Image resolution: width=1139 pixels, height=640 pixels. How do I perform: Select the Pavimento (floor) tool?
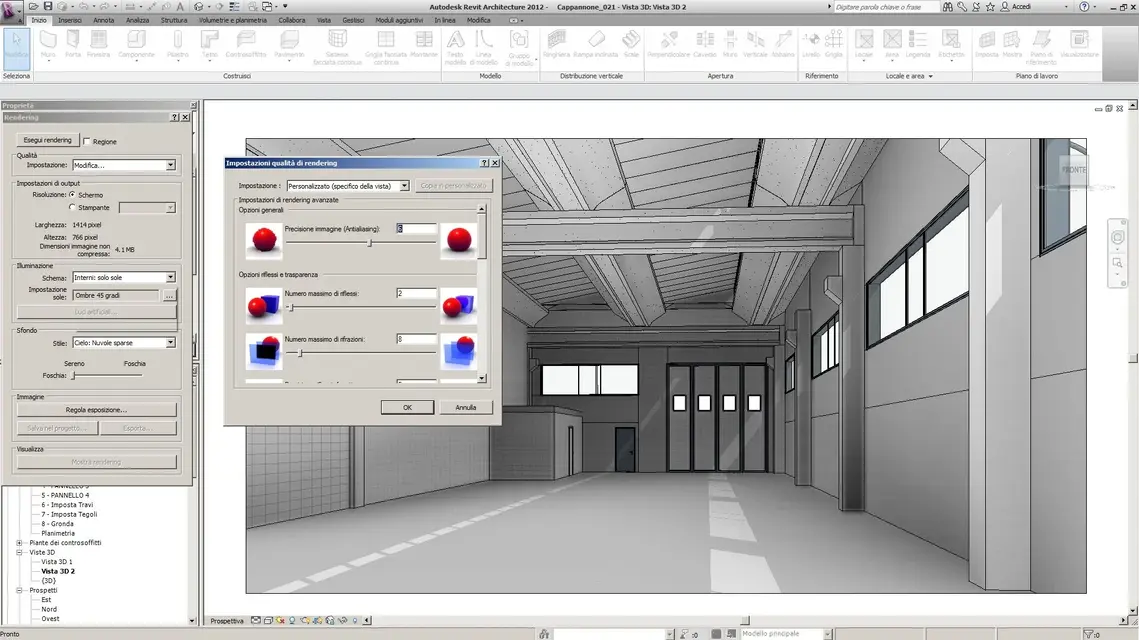(289, 45)
